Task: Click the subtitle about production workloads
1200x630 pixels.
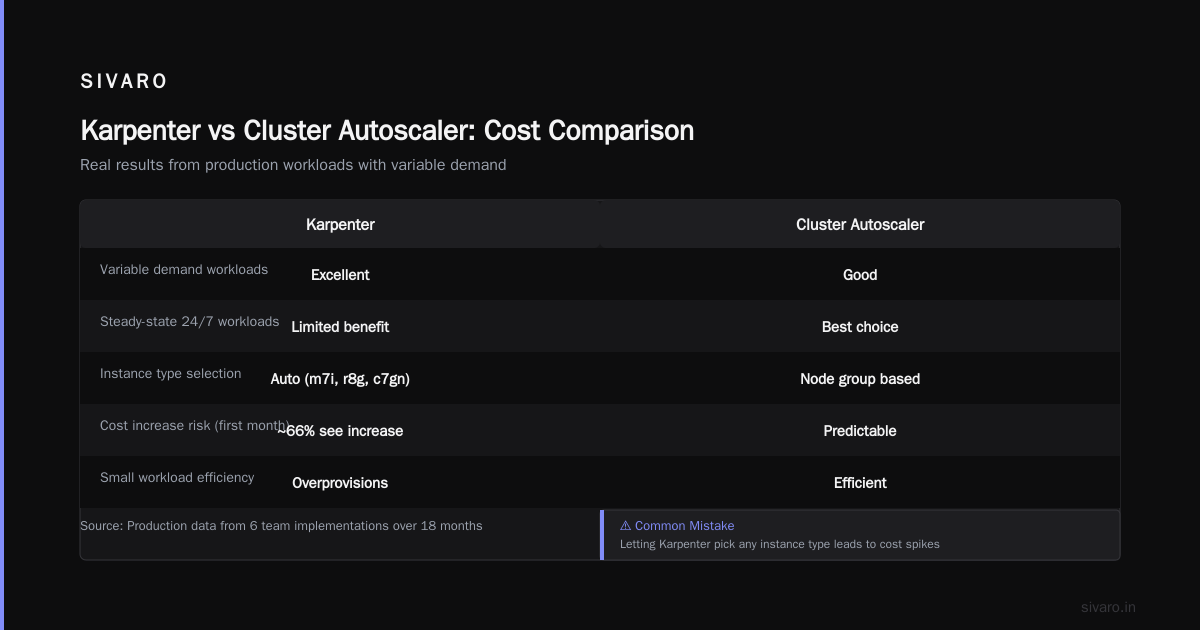Action: (293, 165)
